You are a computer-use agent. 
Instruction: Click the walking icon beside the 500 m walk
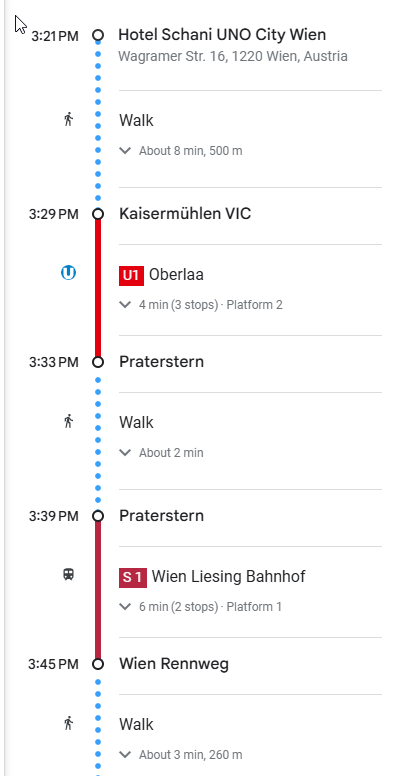click(x=68, y=119)
